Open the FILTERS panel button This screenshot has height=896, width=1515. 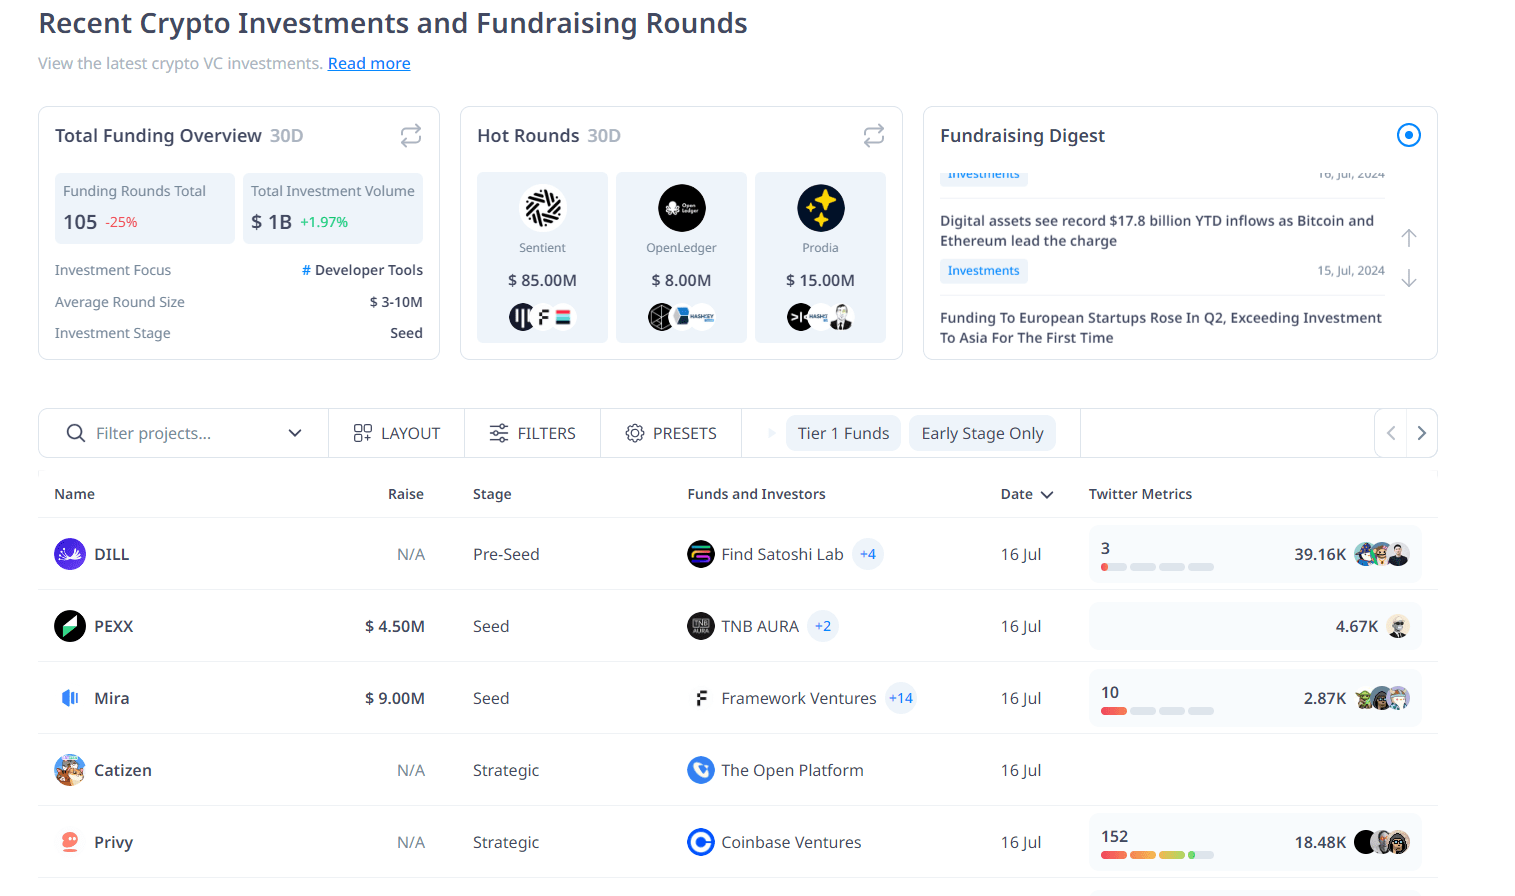tap(532, 433)
